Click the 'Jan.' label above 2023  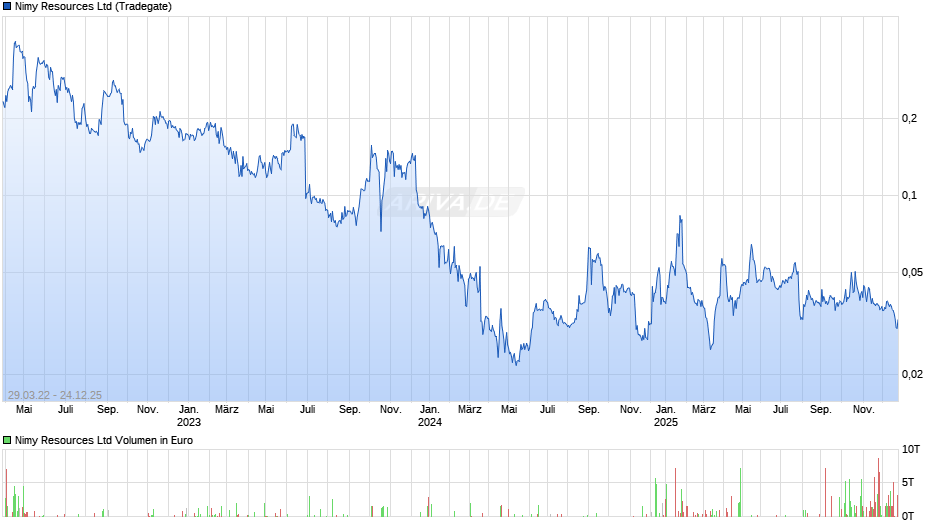pos(189,409)
